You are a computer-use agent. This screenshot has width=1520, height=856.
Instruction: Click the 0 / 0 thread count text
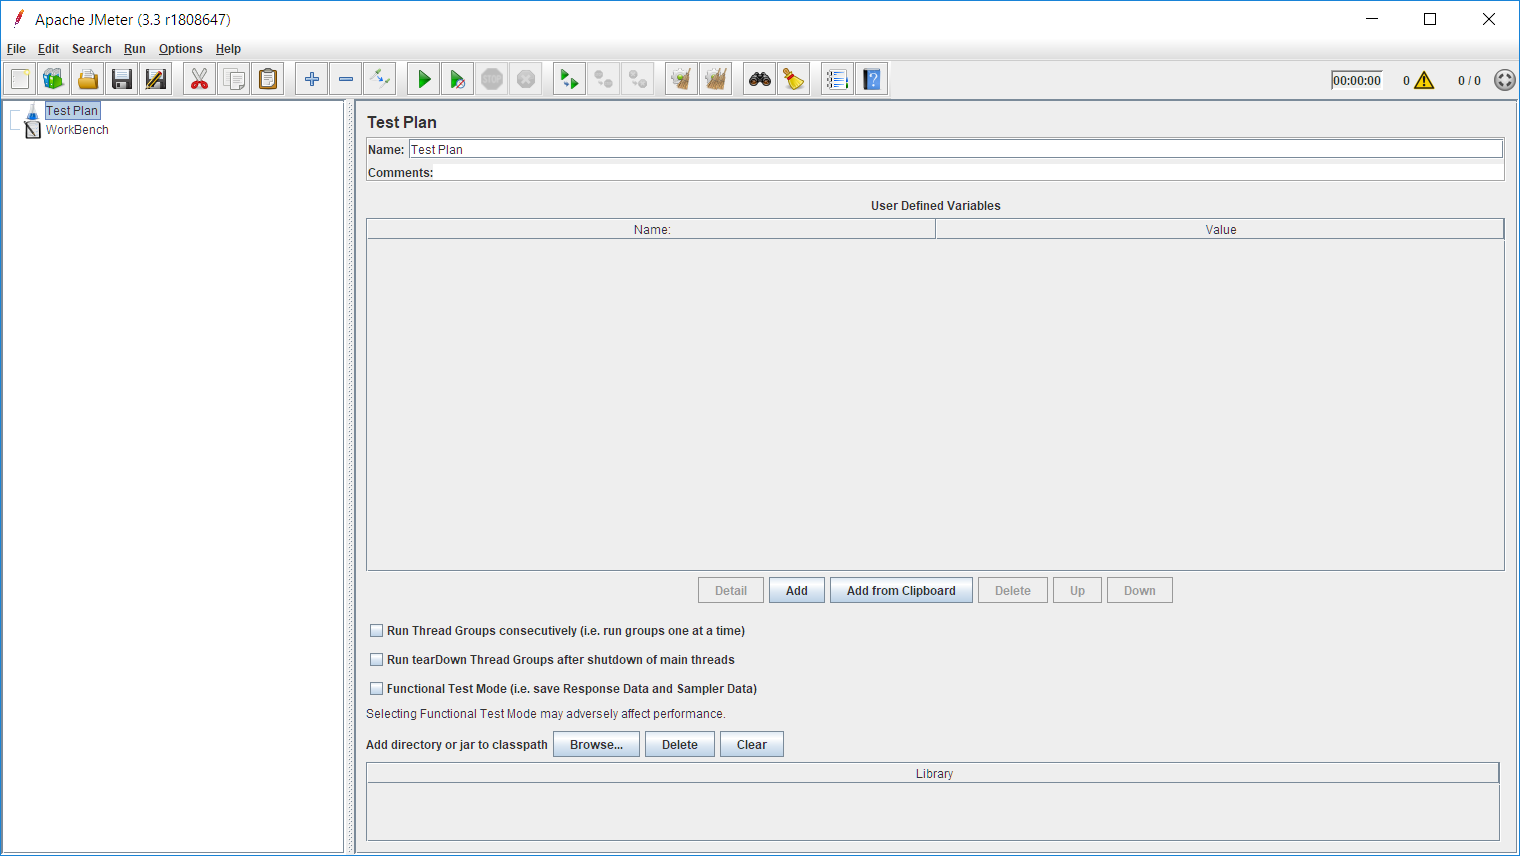[1469, 81]
